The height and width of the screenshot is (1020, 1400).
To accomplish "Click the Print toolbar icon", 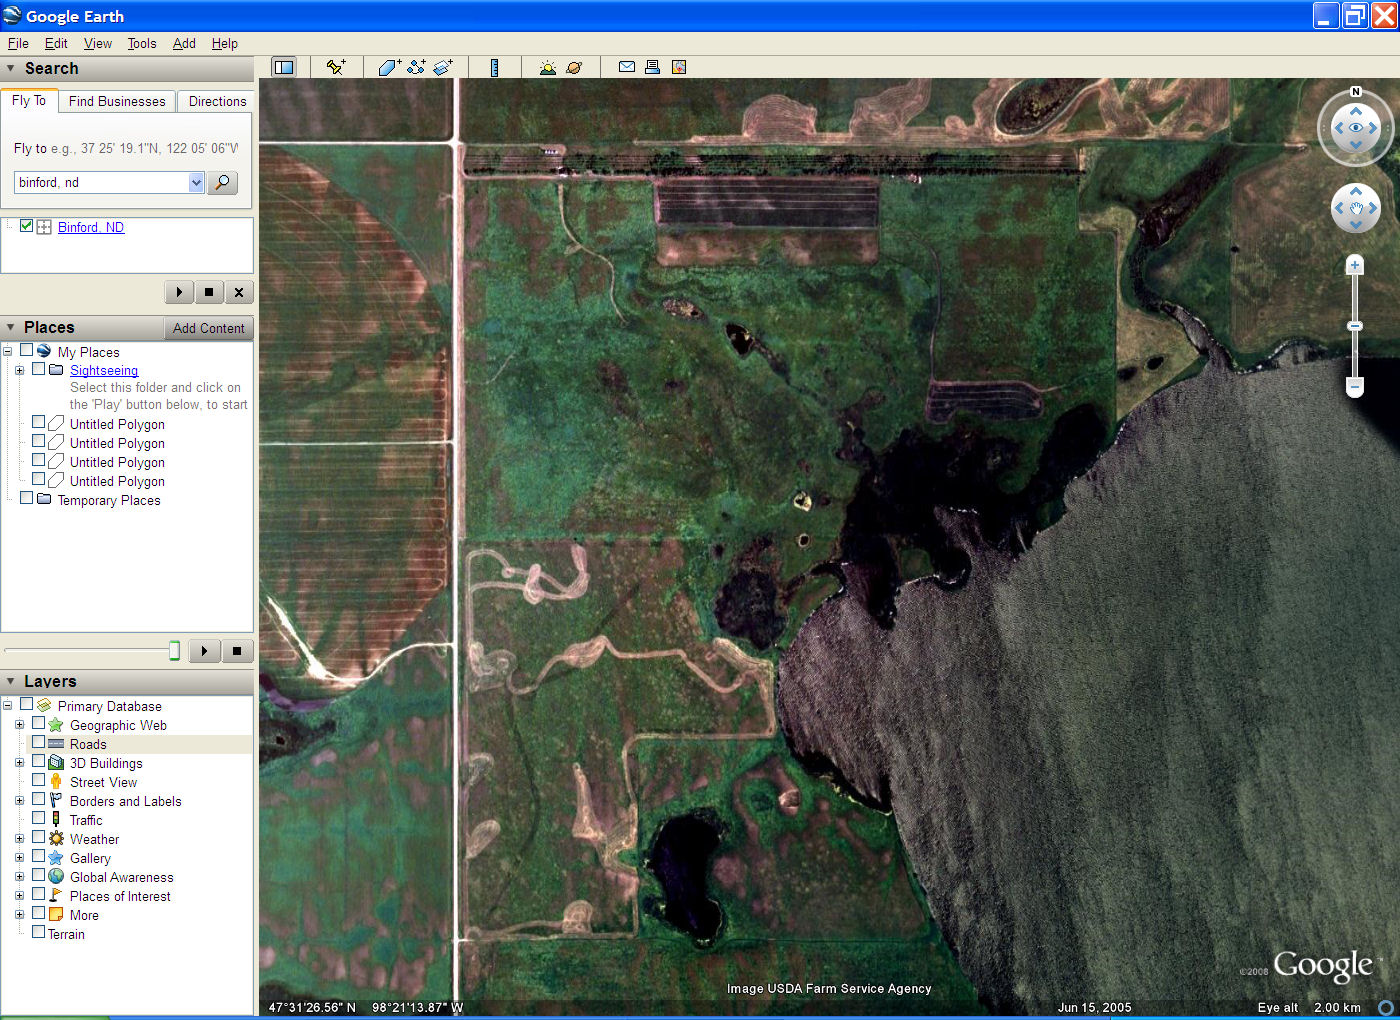I will 652,67.
